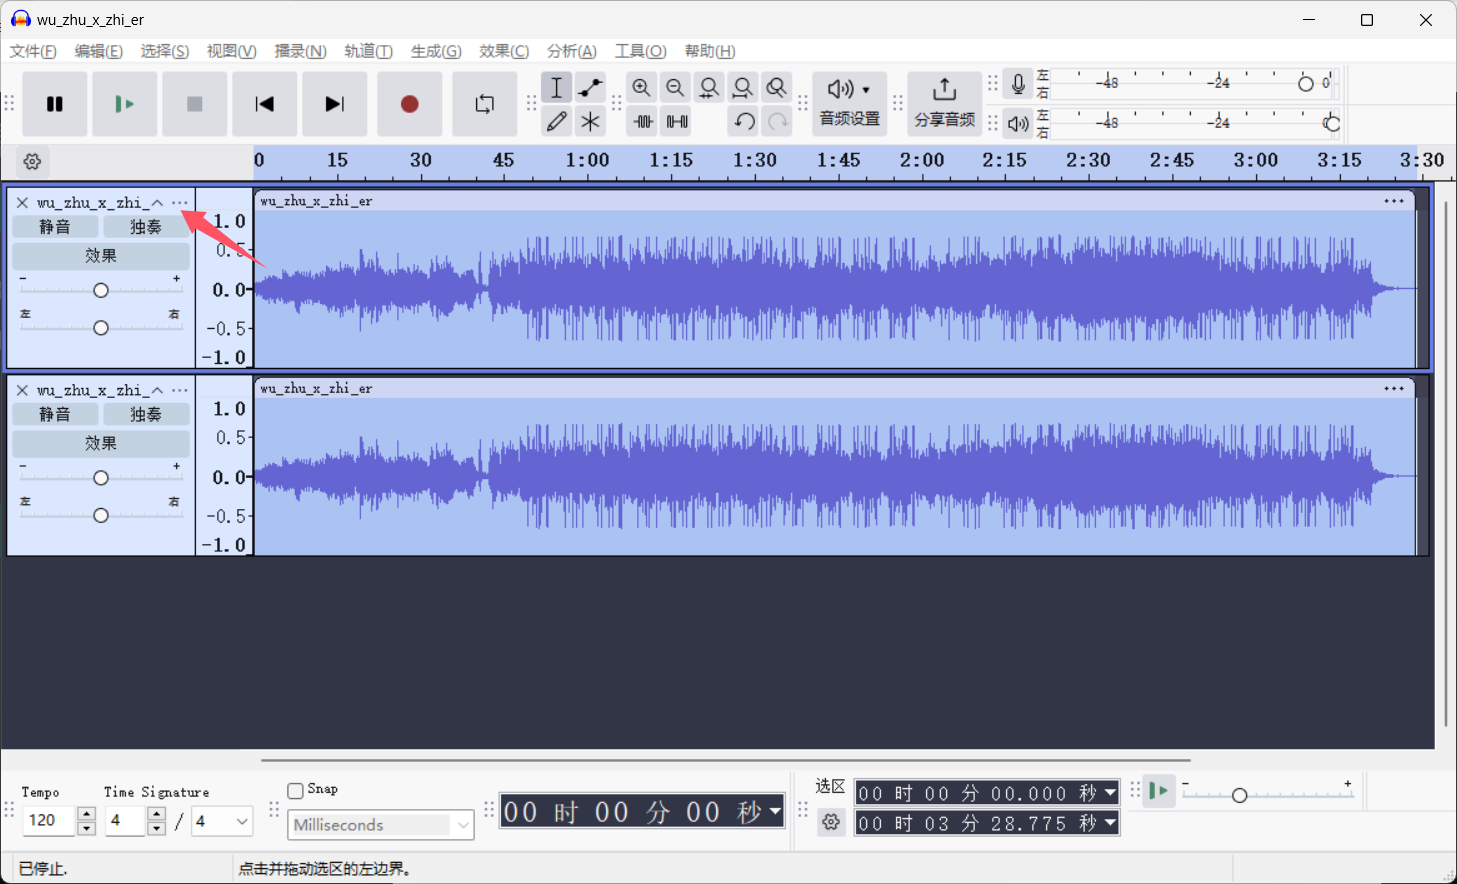1457x884 pixels.
Task: Click the Zoom In magnifier
Action: (642, 88)
